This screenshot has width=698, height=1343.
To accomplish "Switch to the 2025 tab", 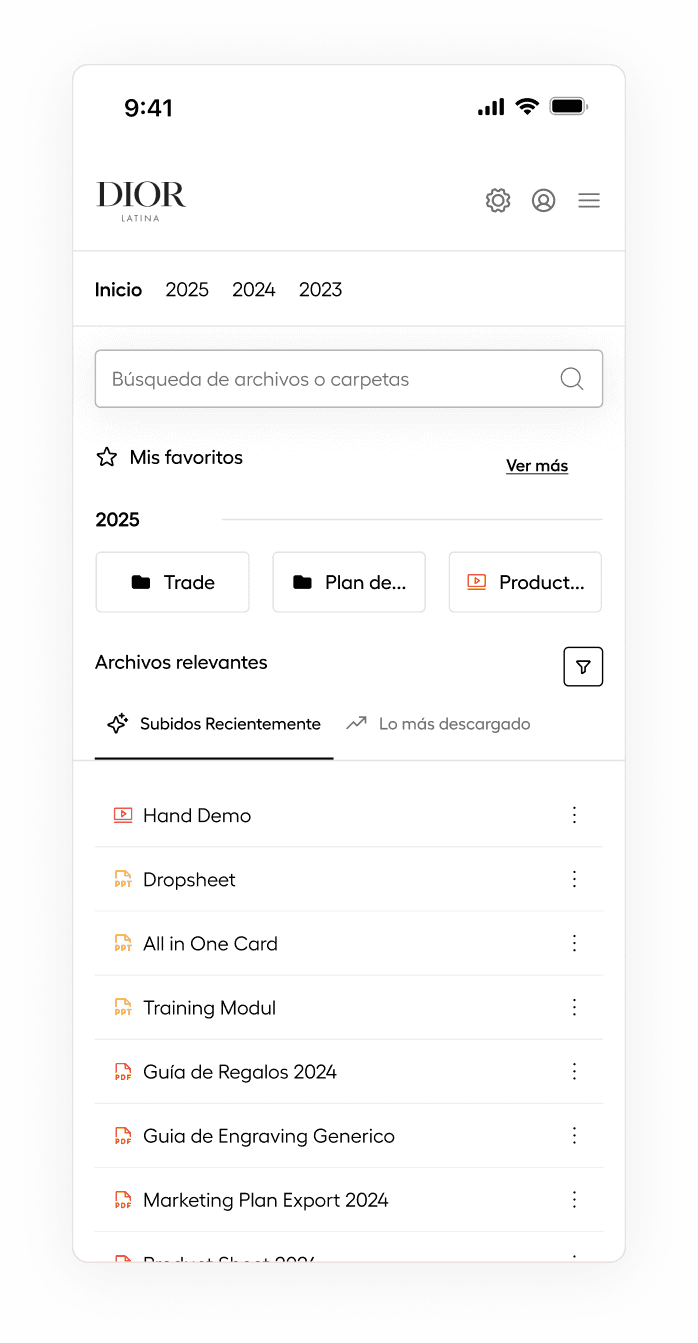I will (x=187, y=290).
